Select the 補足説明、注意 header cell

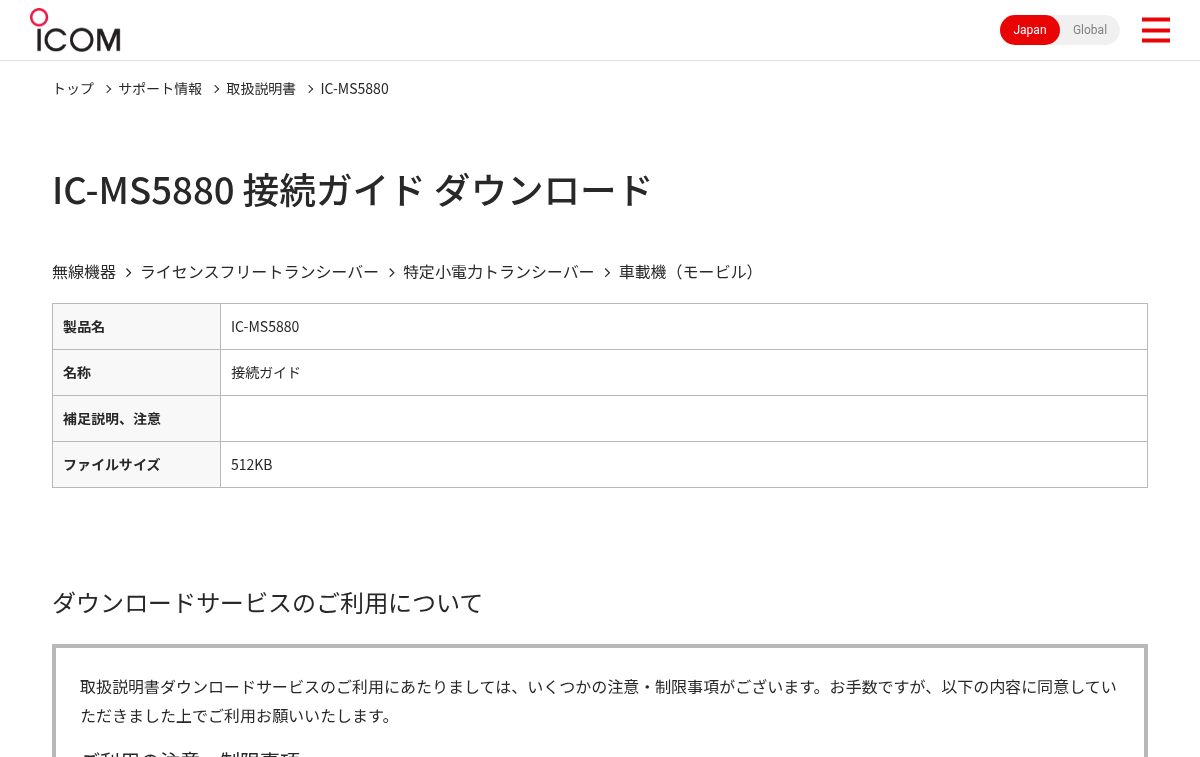[136, 419]
